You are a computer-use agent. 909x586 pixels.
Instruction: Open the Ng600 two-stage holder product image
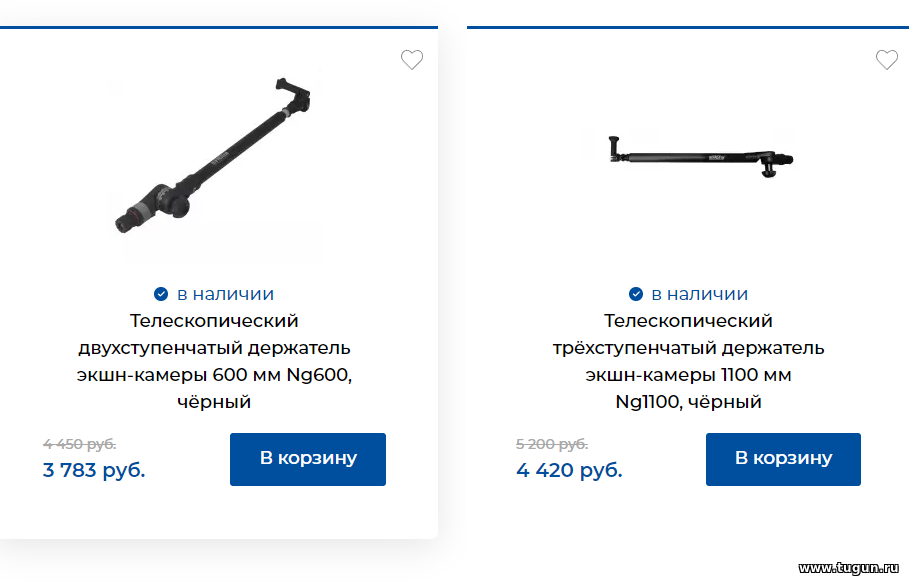tap(213, 155)
